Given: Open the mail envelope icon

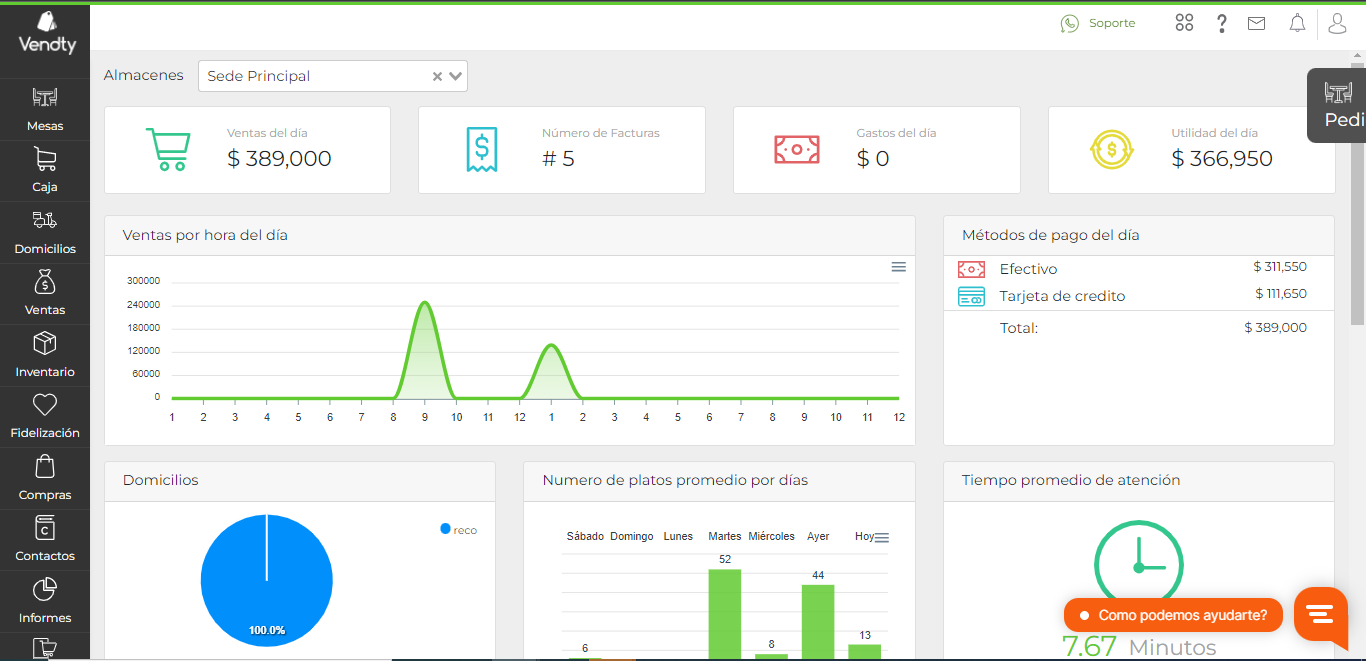Looking at the screenshot, I should [x=1256, y=23].
